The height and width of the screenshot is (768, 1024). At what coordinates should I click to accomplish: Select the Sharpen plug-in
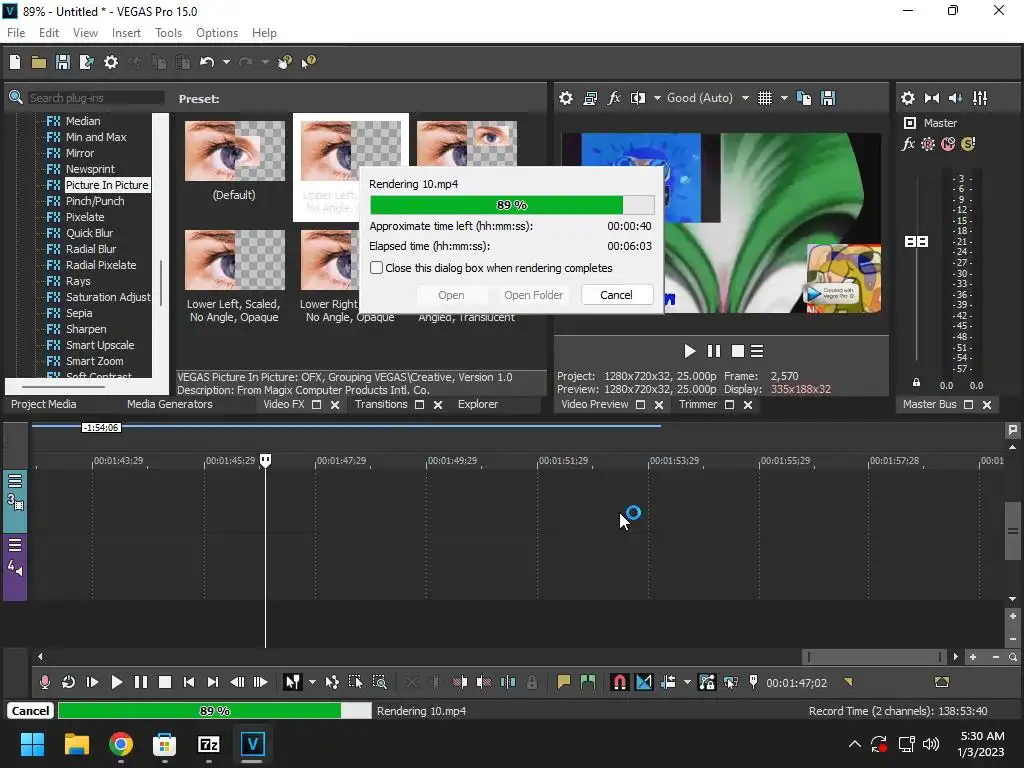tap(86, 329)
